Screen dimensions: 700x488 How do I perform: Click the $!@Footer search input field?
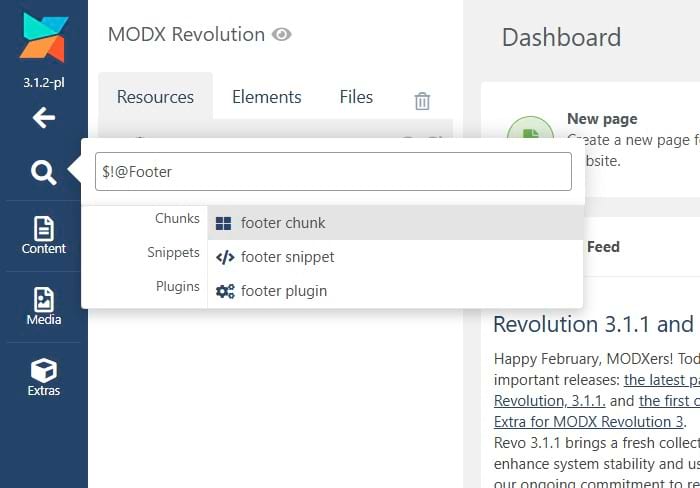(x=333, y=171)
